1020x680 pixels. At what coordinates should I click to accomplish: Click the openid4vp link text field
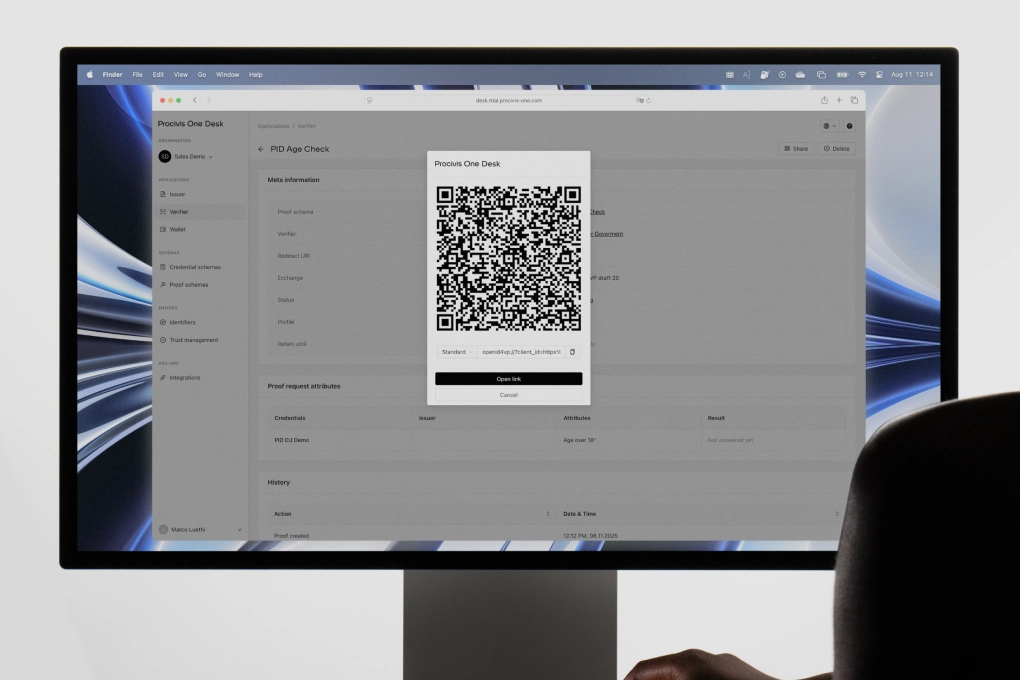pos(521,352)
